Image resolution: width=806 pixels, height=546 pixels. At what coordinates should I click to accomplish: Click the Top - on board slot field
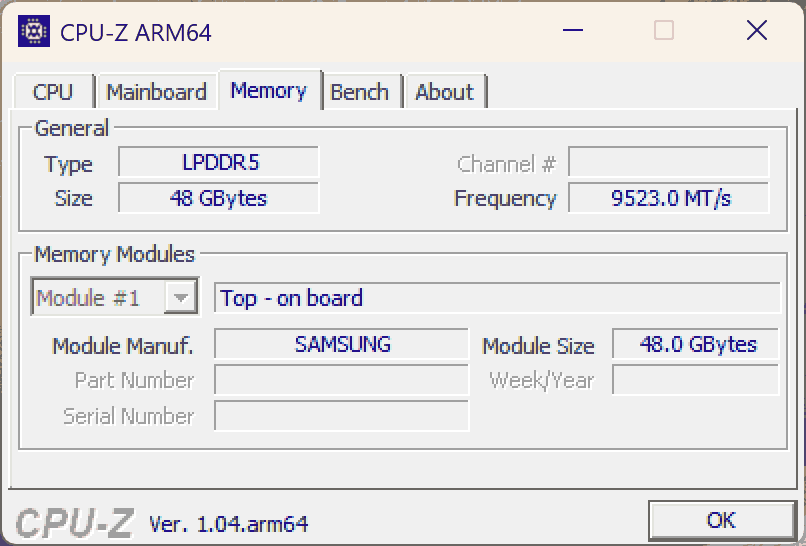(497, 298)
